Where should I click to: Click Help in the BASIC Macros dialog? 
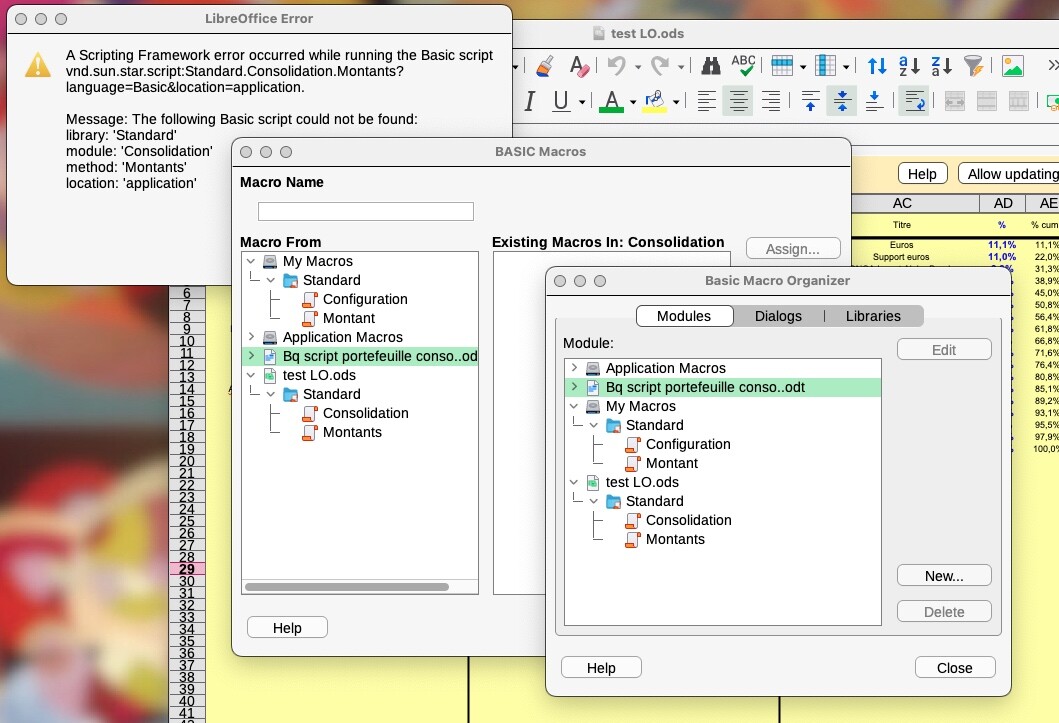287,628
